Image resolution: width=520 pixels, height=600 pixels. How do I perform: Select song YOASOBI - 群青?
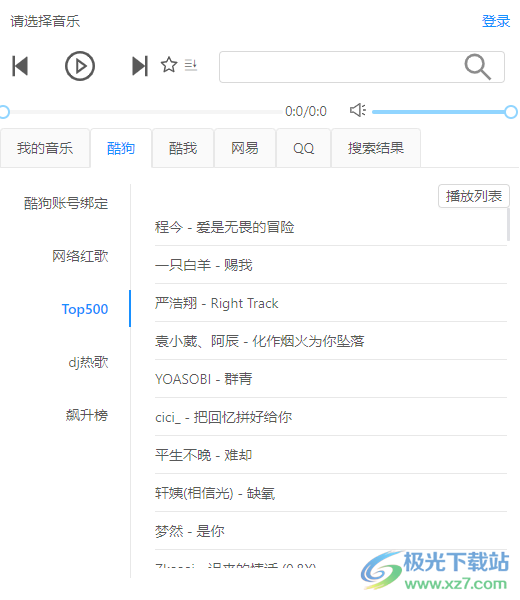331,379
